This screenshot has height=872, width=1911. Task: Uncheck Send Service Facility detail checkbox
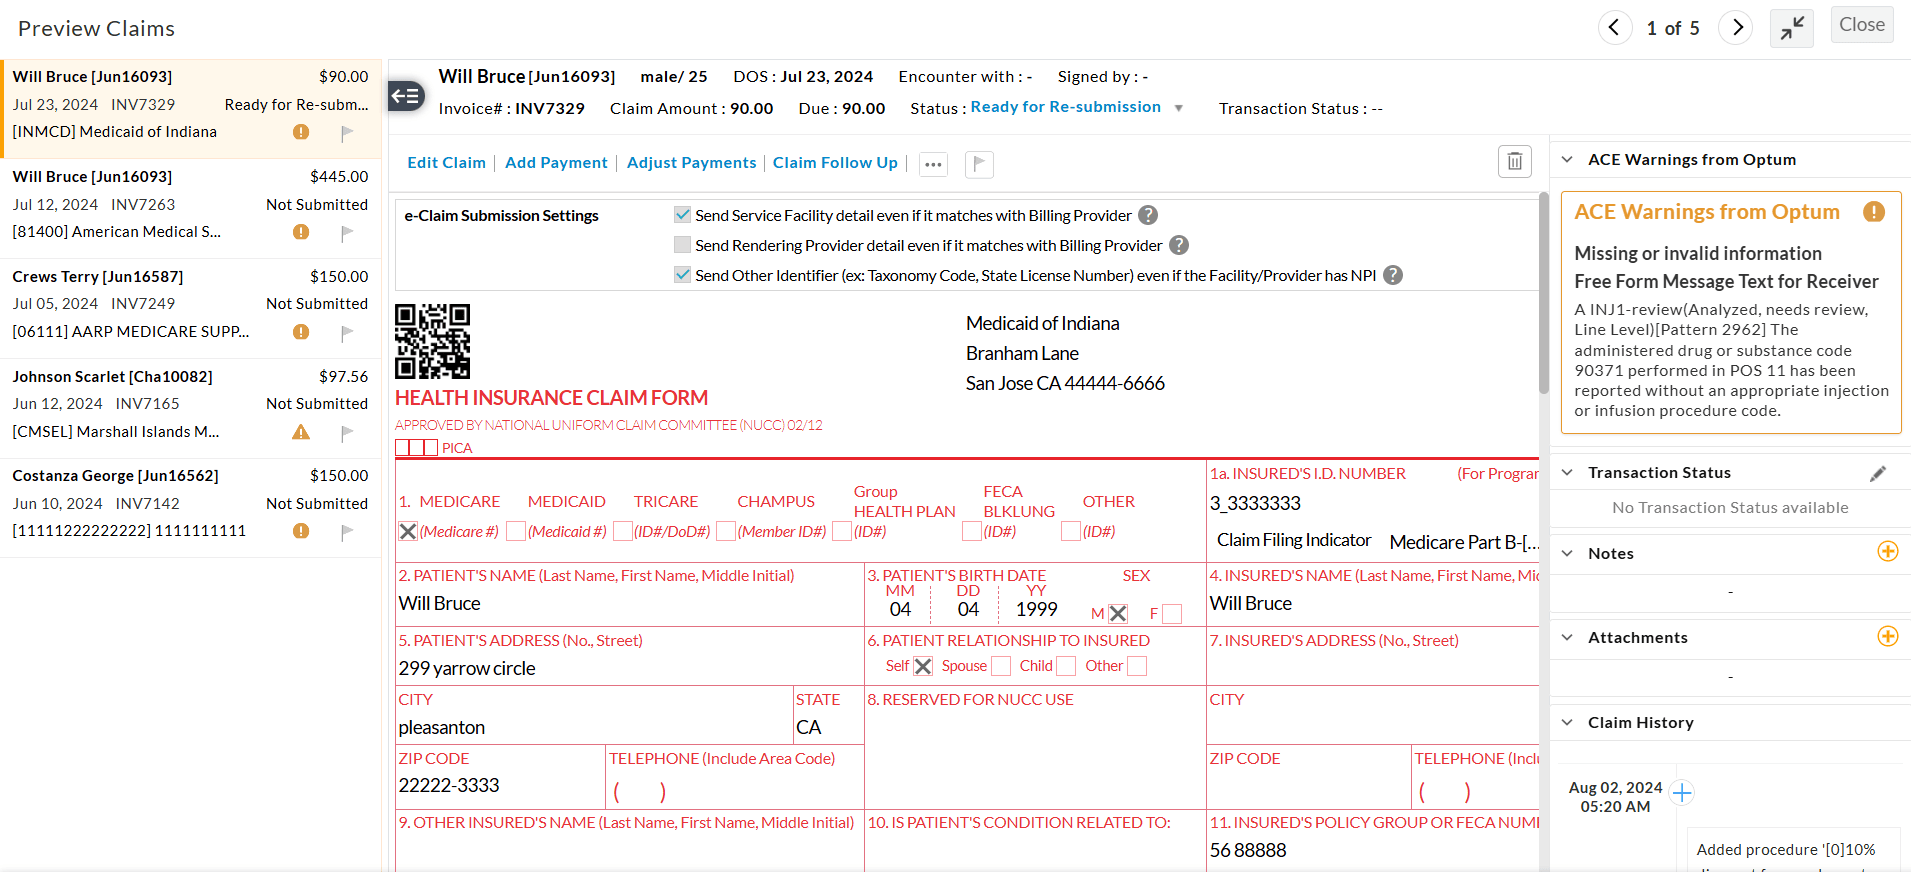click(683, 215)
